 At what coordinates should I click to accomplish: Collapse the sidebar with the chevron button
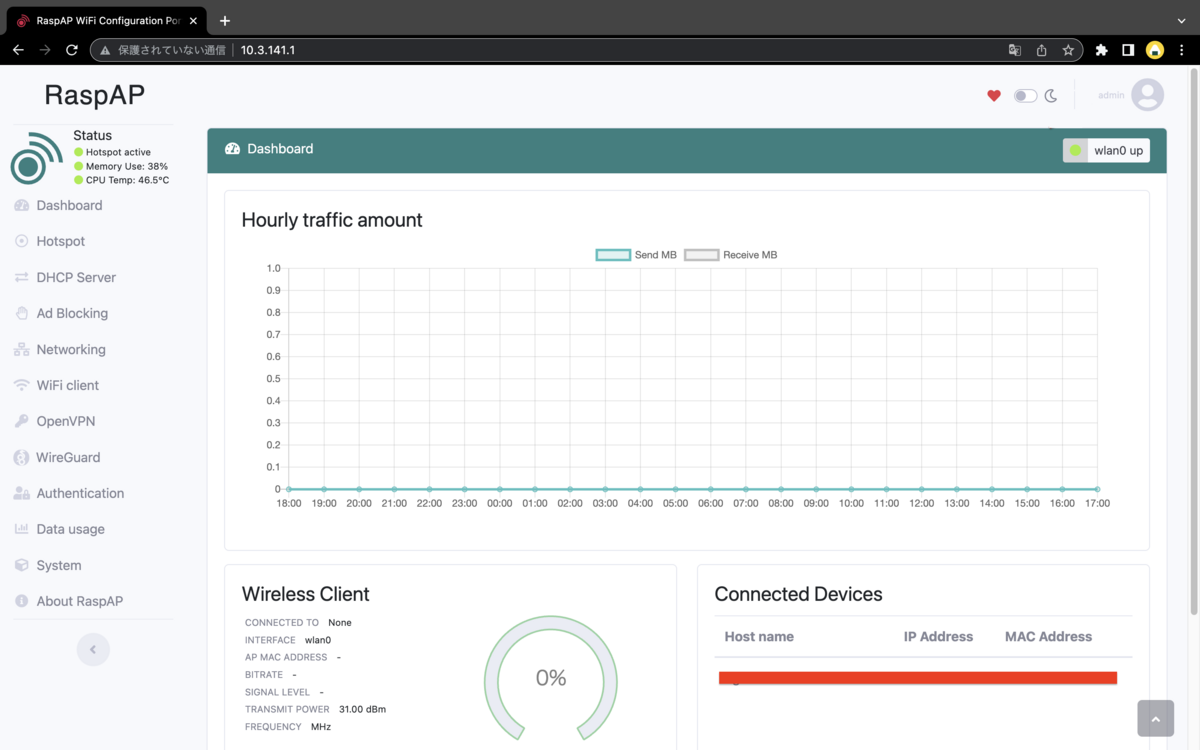(x=93, y=649)
